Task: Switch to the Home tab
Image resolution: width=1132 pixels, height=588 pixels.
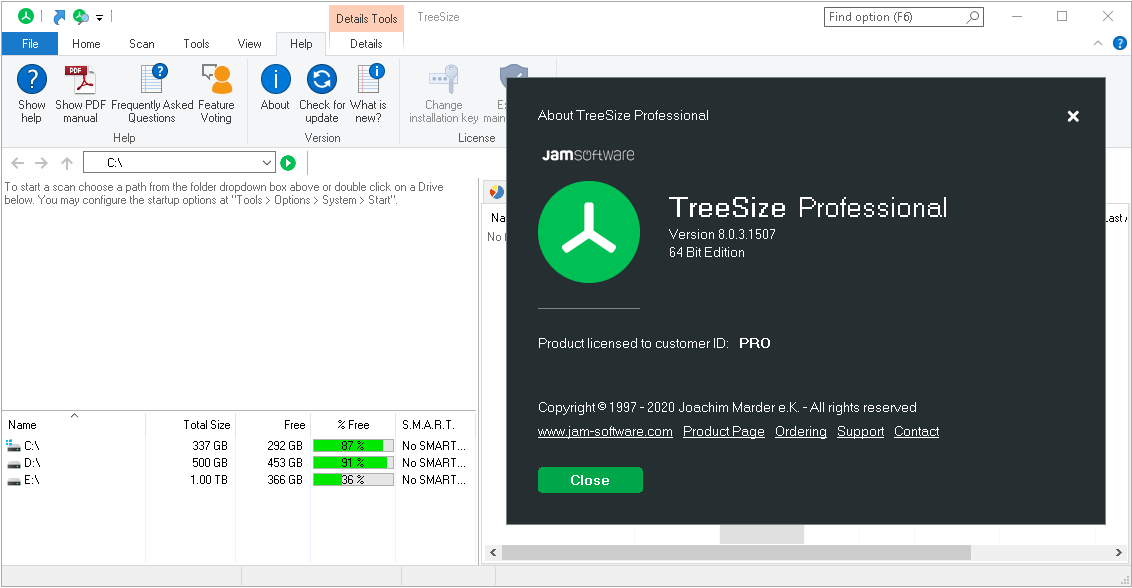Action: pos(86,43)
